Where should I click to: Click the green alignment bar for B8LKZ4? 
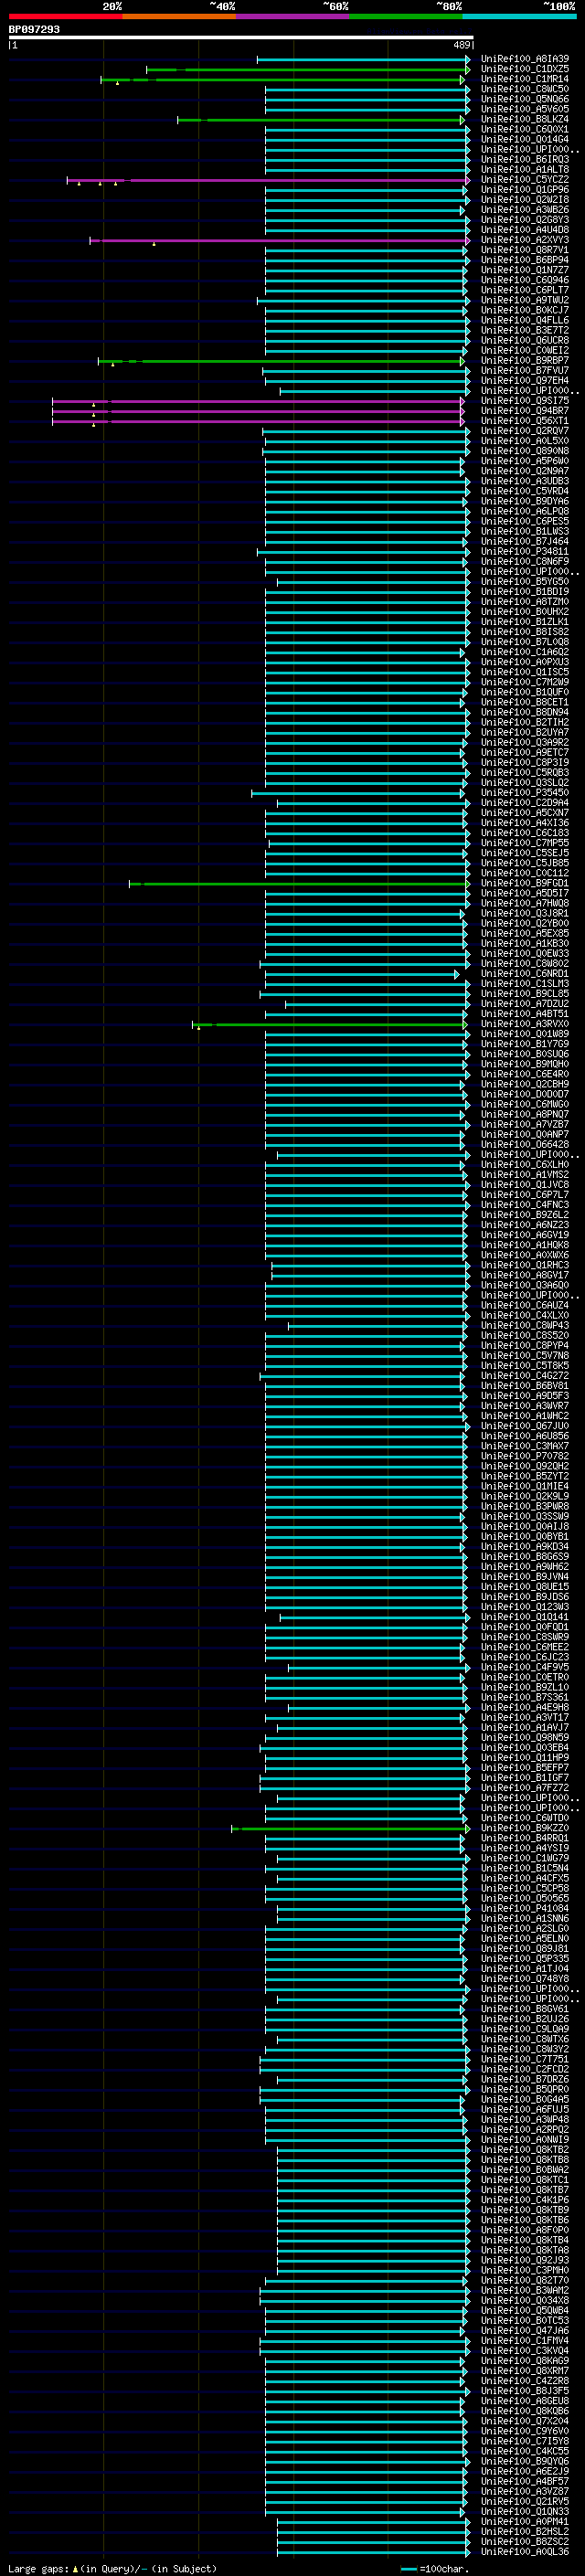tap(321, 120)
